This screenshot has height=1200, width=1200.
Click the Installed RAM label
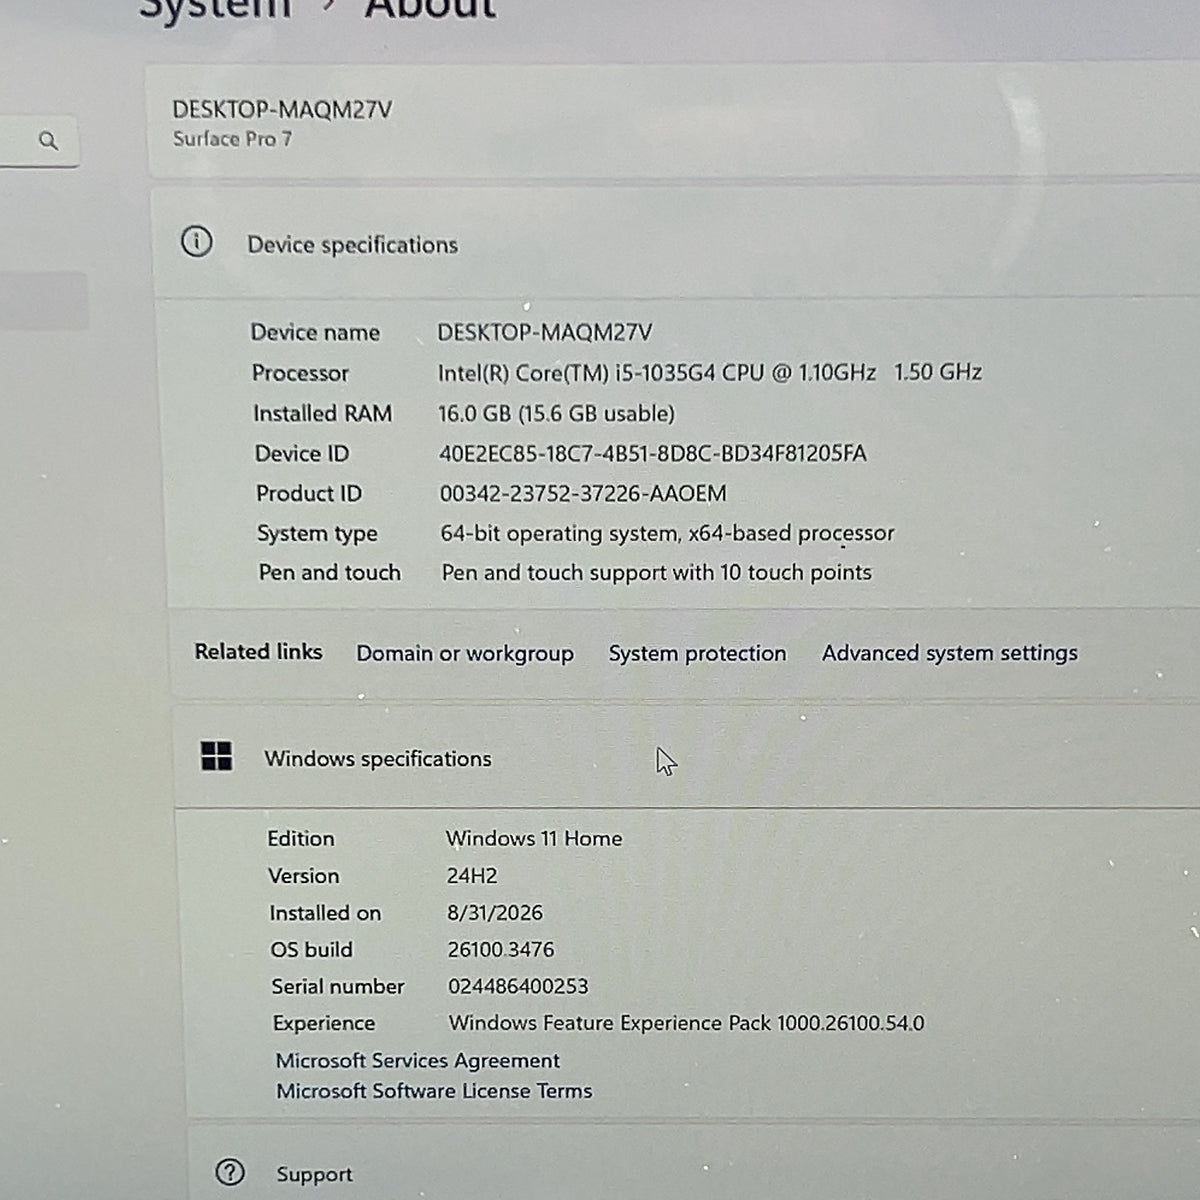[x=322, y=413]
